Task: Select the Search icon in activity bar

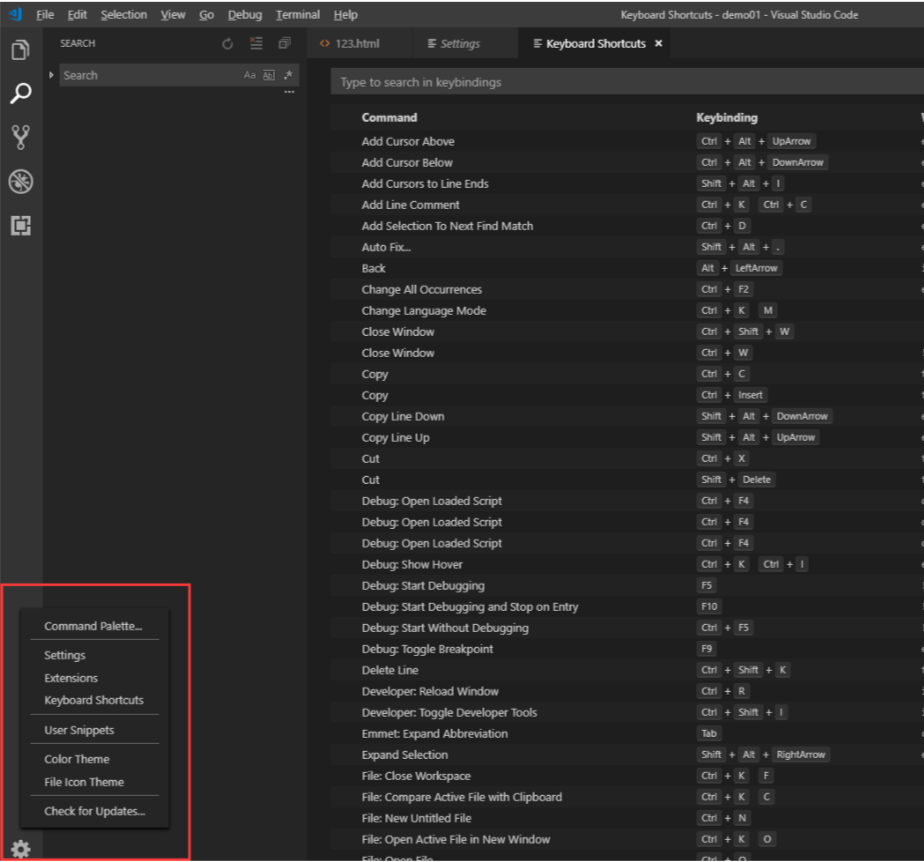Action: 21,93
